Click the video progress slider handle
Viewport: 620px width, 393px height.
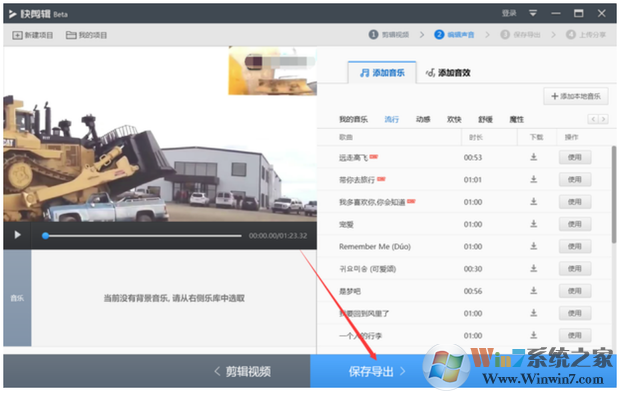click(x=45, y=236)
